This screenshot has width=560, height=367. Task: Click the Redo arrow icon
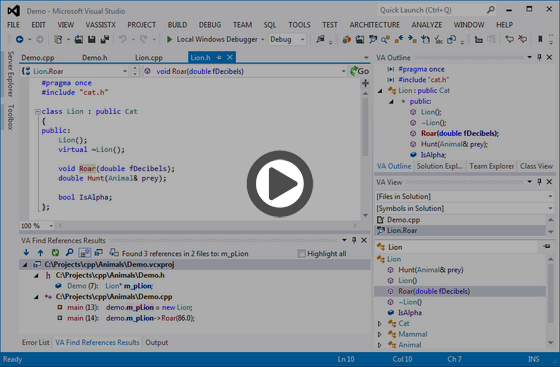coord(144,39)
